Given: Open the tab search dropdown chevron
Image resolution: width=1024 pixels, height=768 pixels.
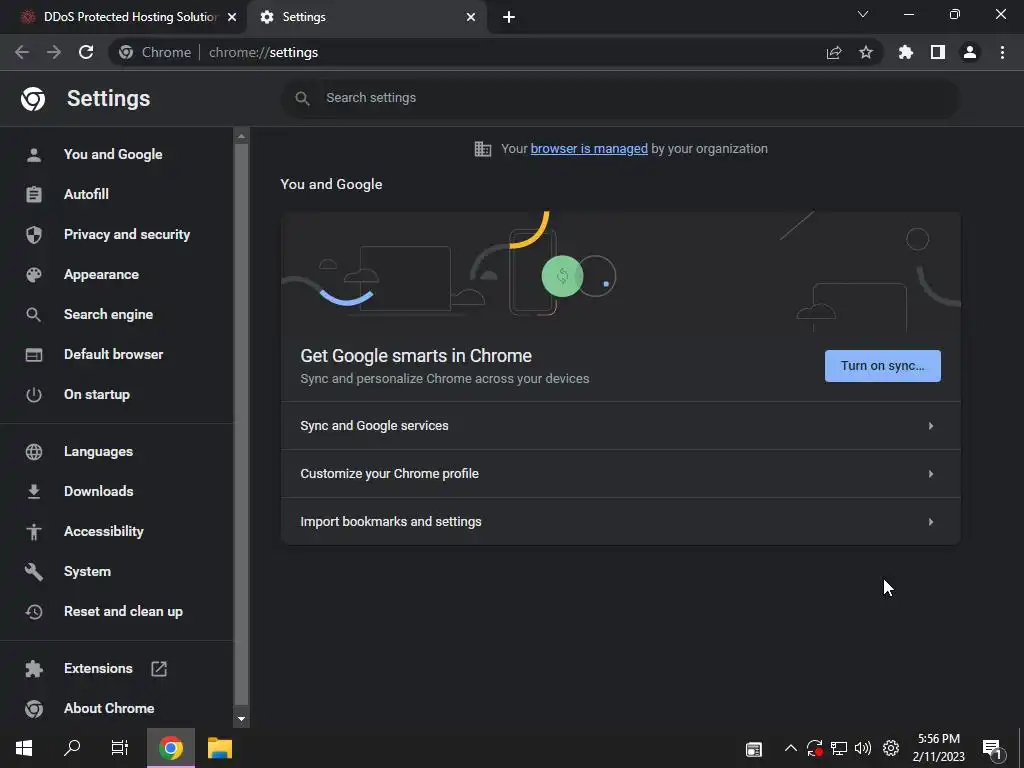Looking at the screenshot, I should [x=863, y=14].
